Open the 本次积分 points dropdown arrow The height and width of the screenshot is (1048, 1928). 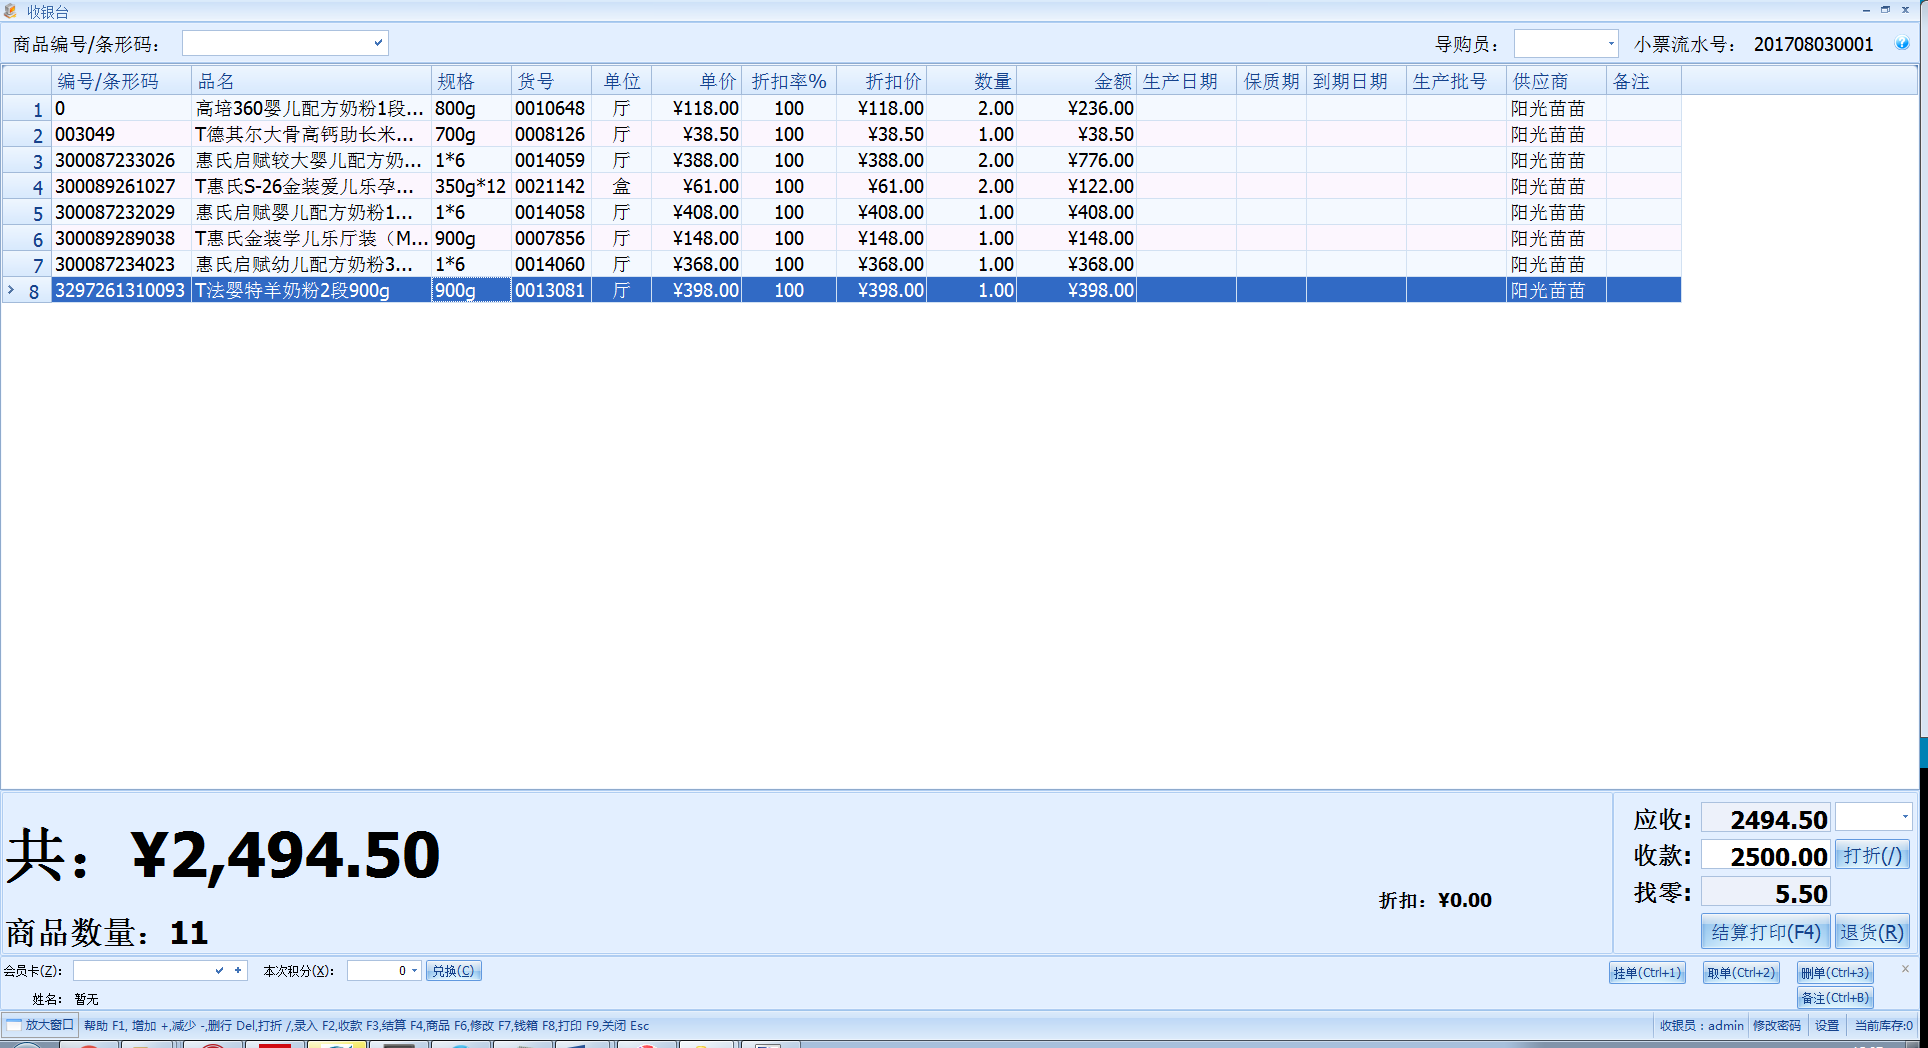pyautogui.click(x=414, y=970)
